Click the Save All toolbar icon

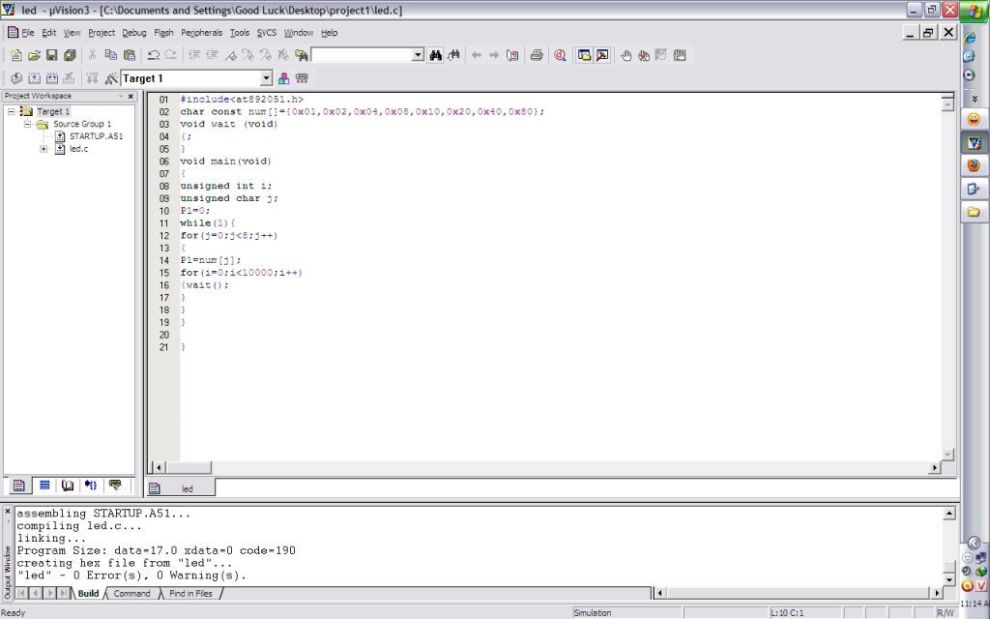point(69,56)
